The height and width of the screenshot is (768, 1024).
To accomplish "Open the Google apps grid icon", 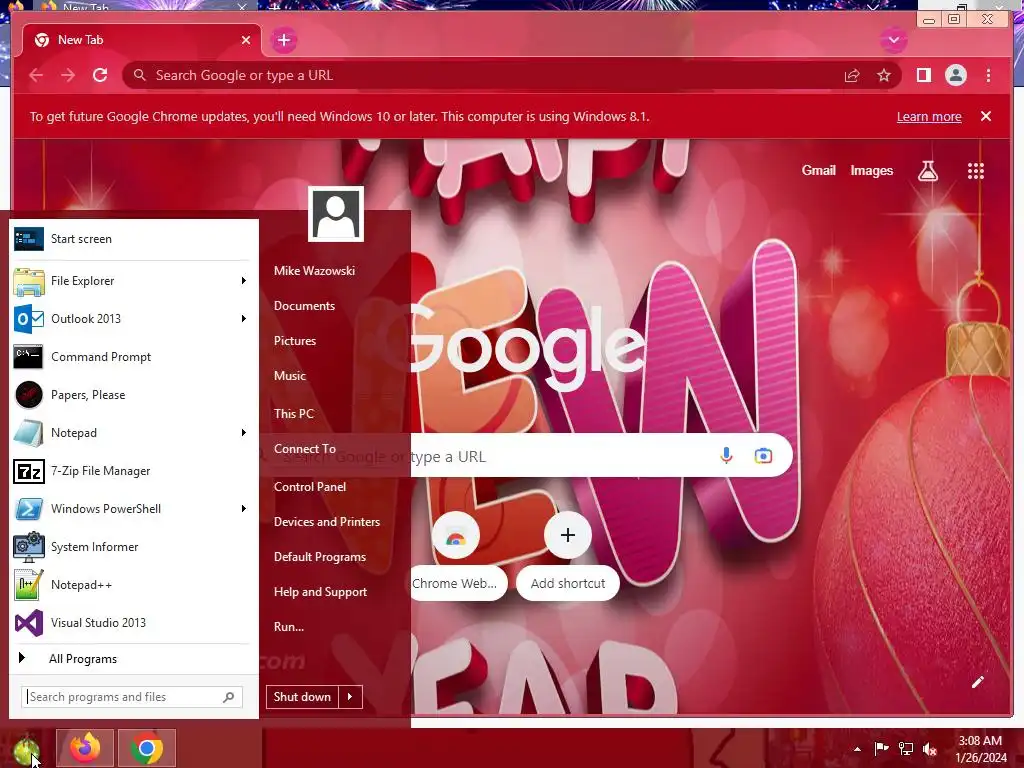I will point(976,171).
